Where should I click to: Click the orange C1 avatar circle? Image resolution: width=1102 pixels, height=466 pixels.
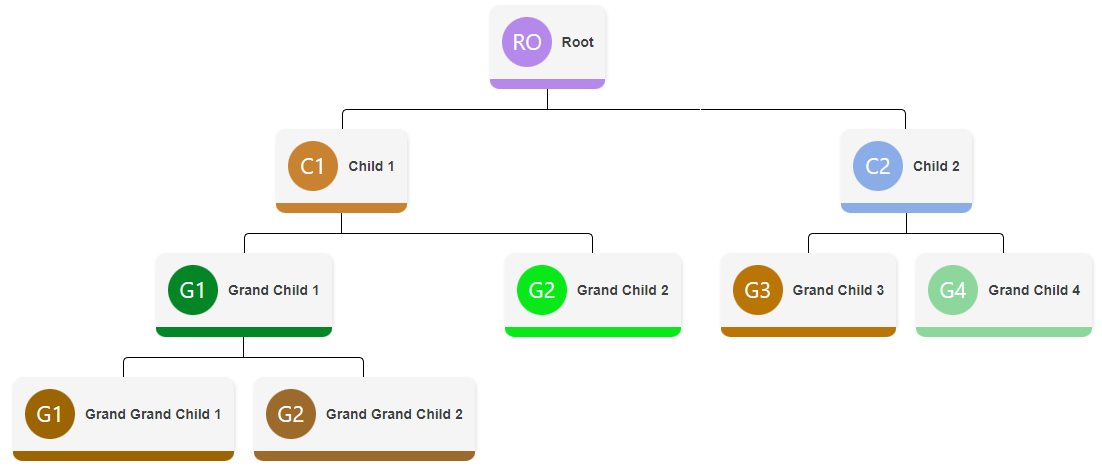pyautogui.click(x=313, y=166)
